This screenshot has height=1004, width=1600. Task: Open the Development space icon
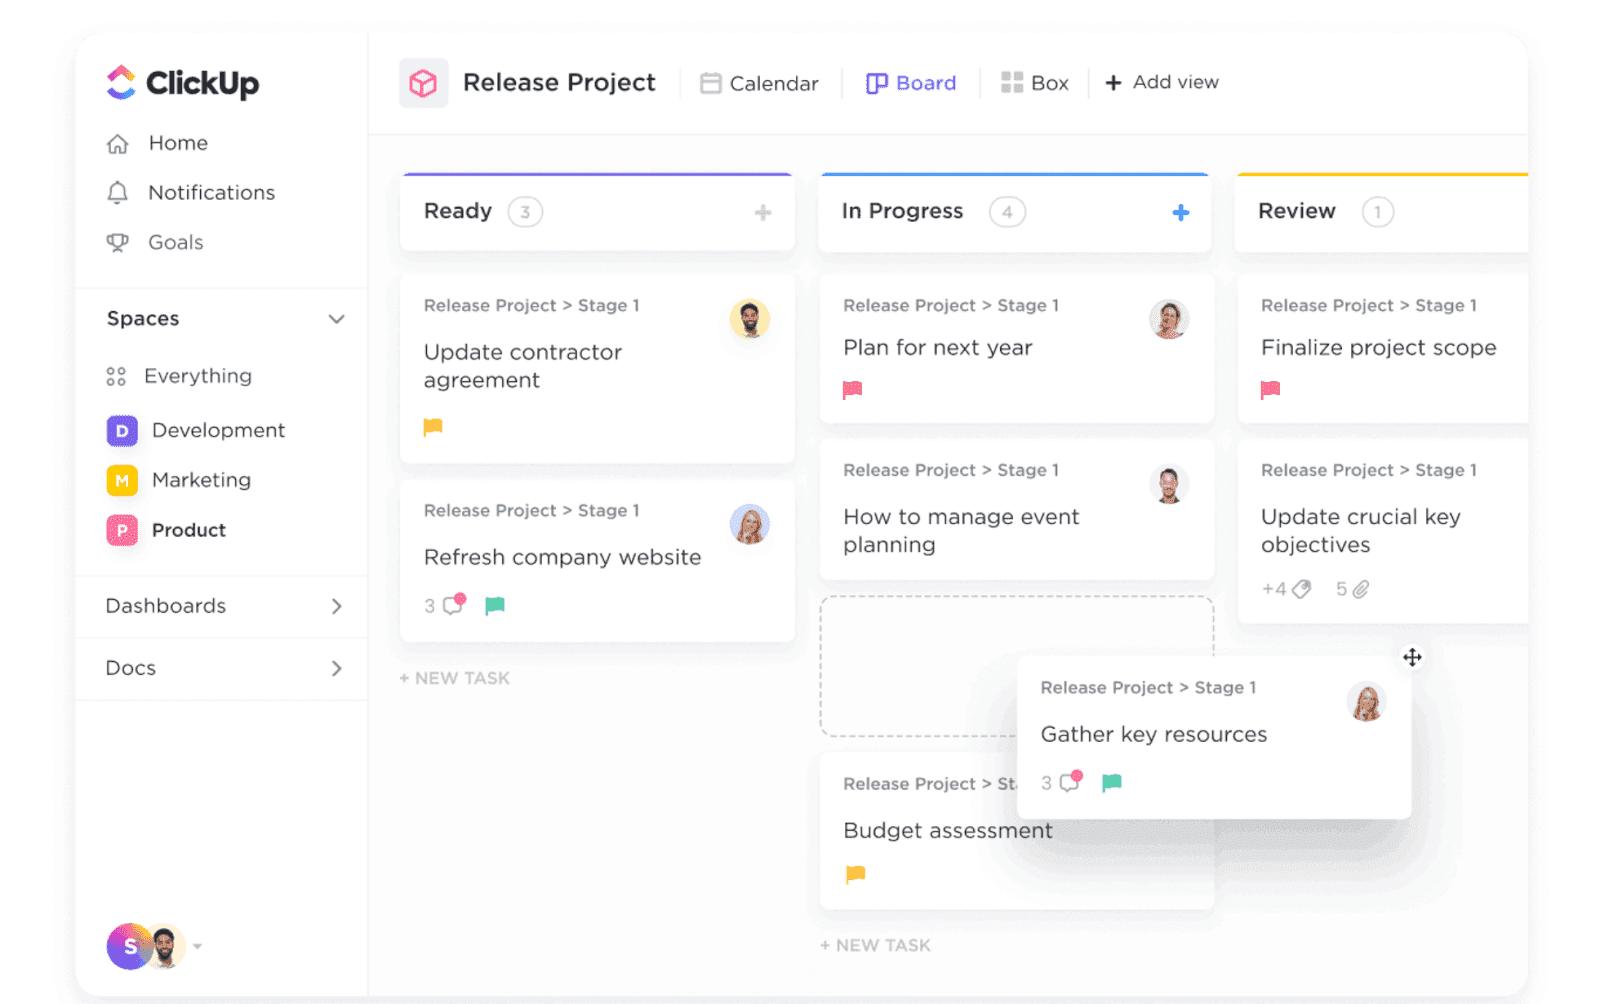(121, 430)
